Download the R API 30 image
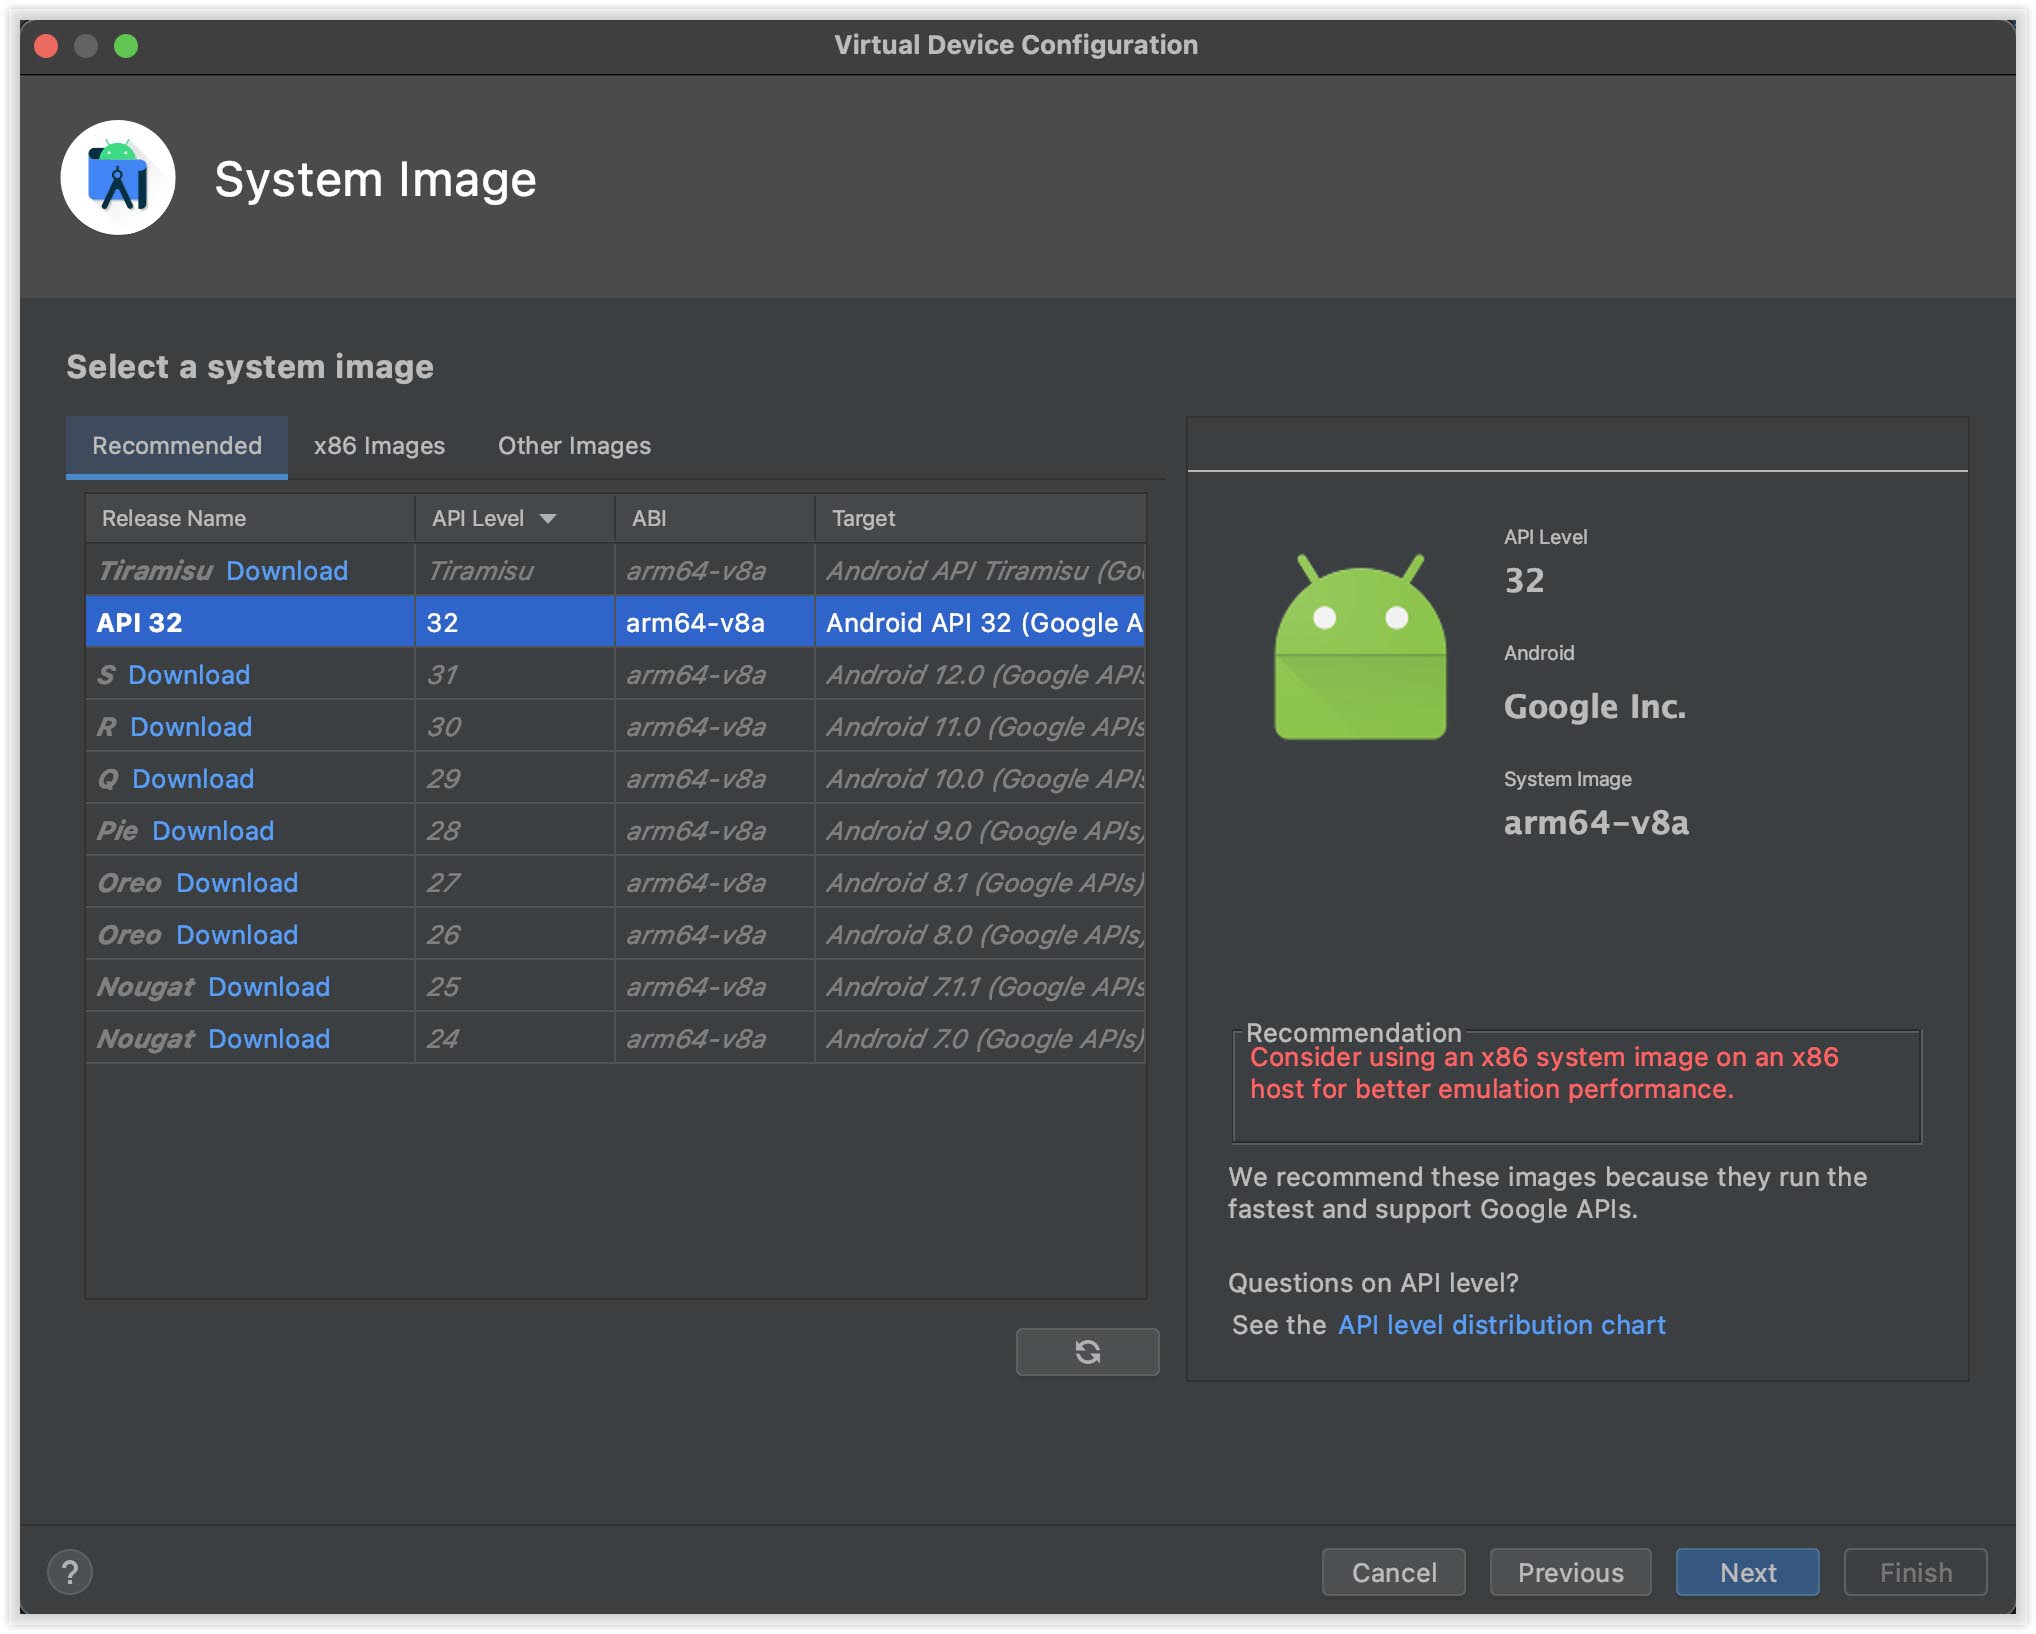Image resolution: width=2036 pixels, height=1634 pixels. 191,727
